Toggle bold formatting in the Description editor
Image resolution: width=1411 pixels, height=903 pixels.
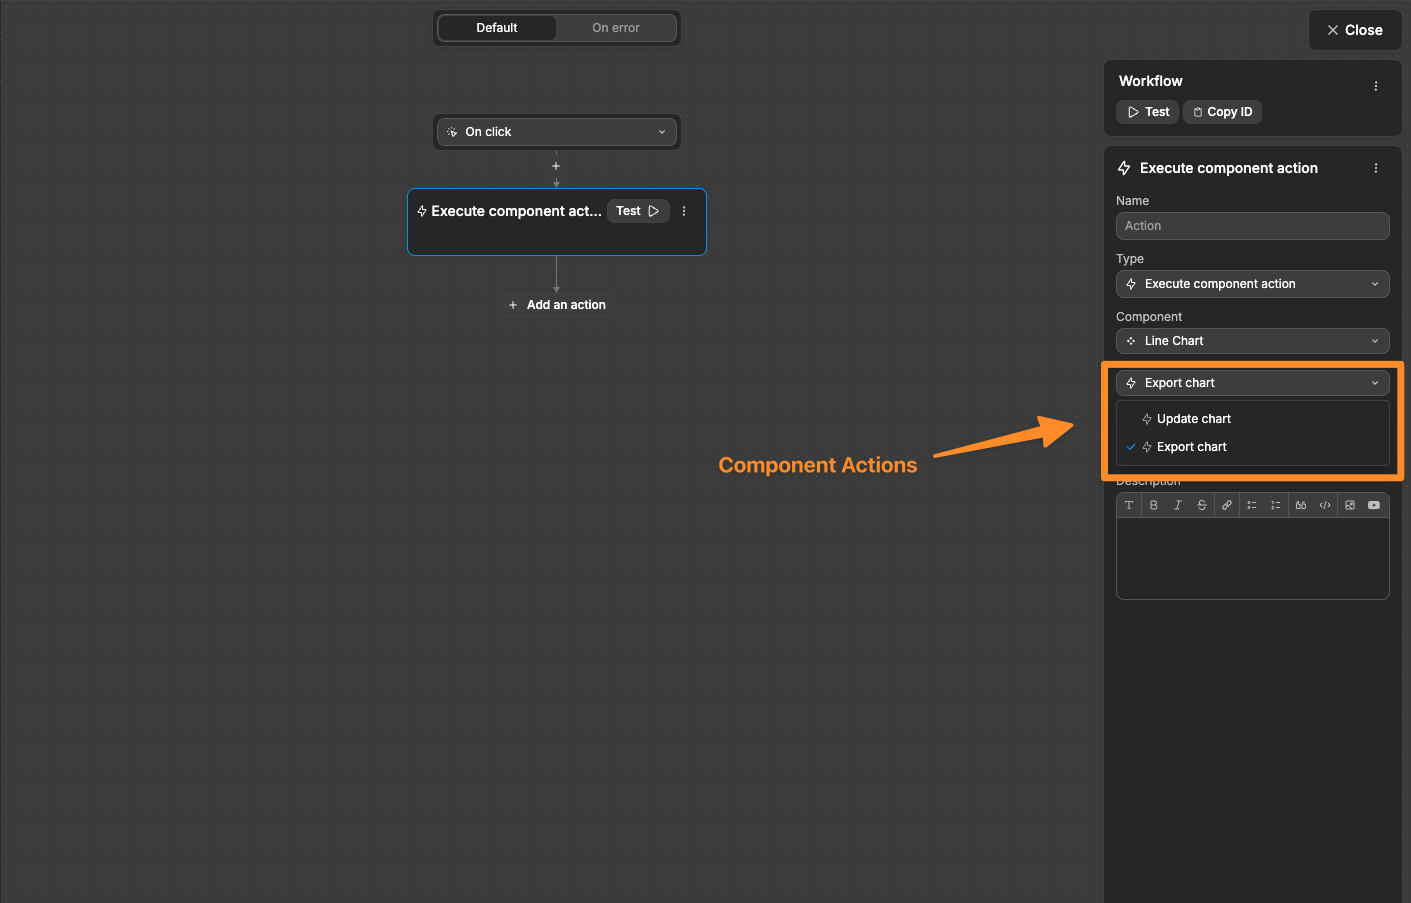point(1153,505)
